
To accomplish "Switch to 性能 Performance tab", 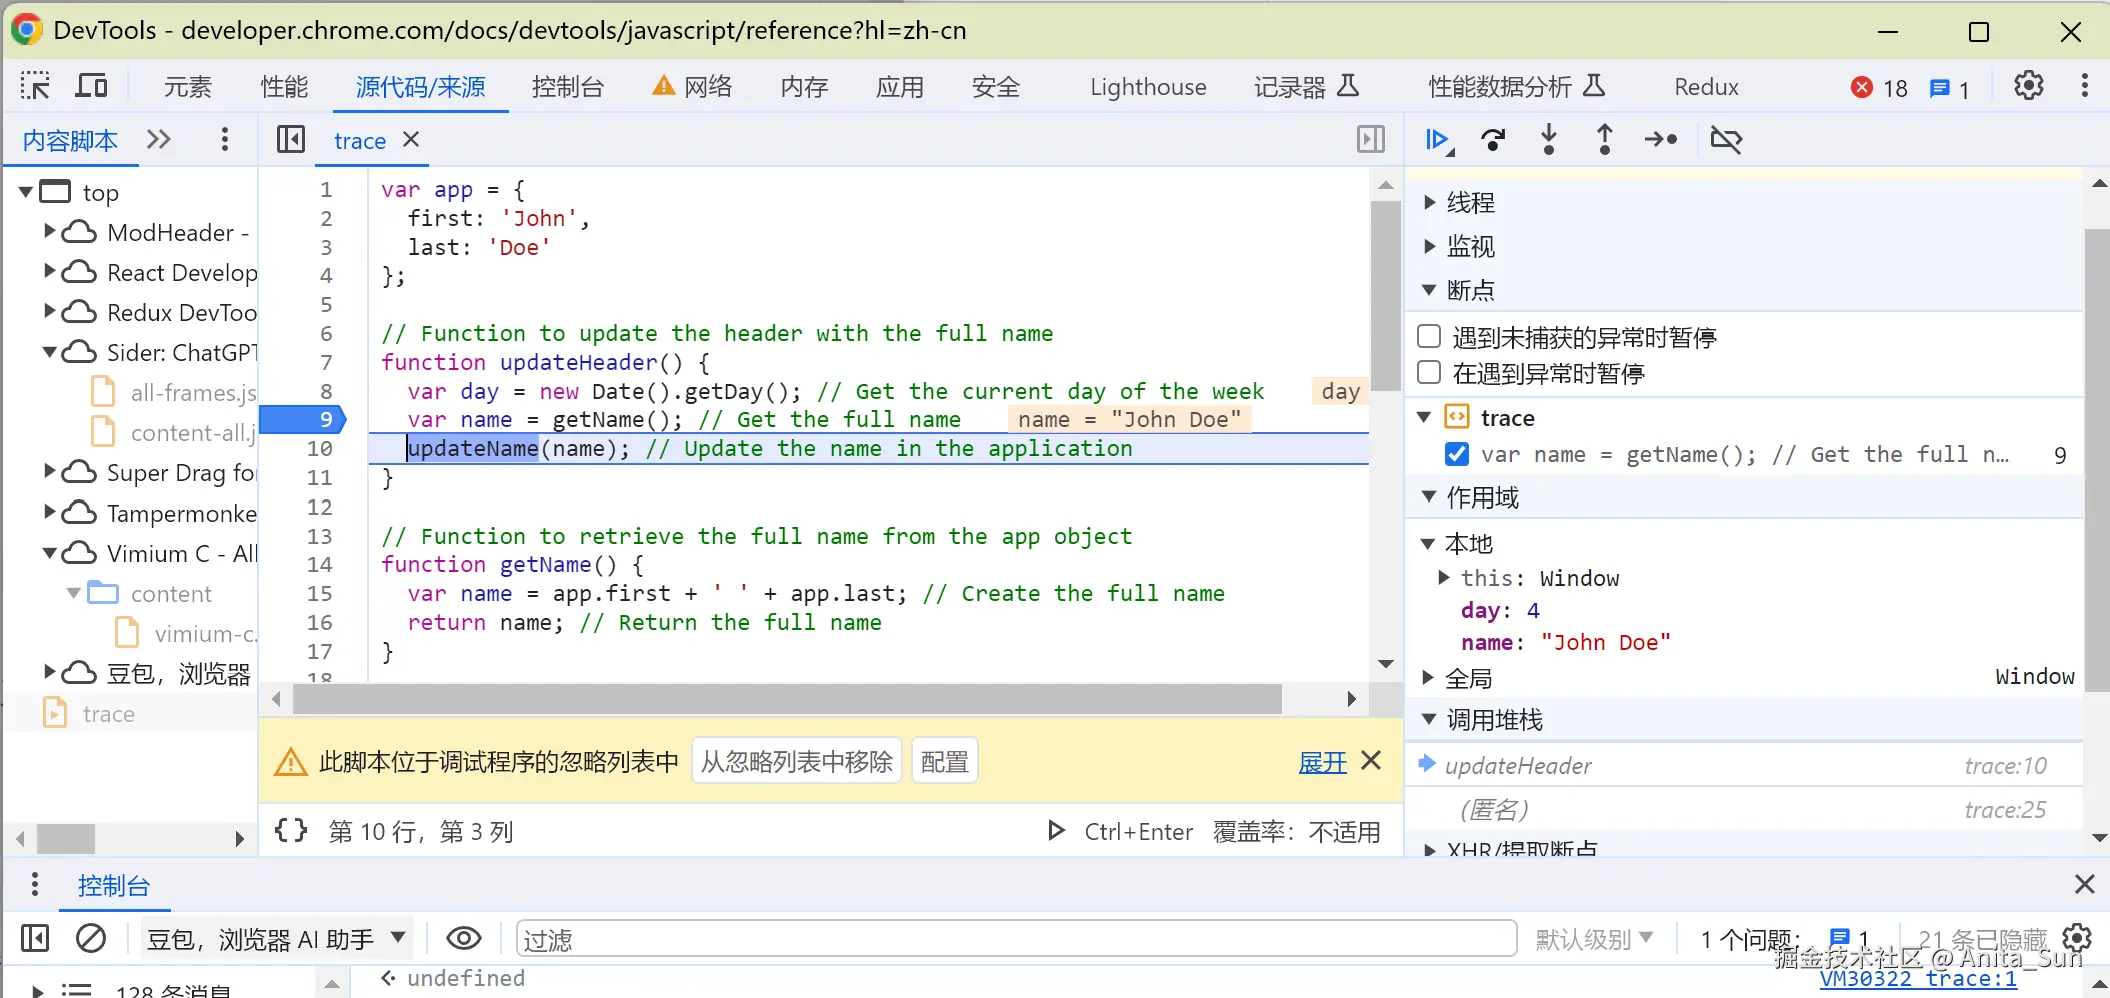I will point(284,87).
